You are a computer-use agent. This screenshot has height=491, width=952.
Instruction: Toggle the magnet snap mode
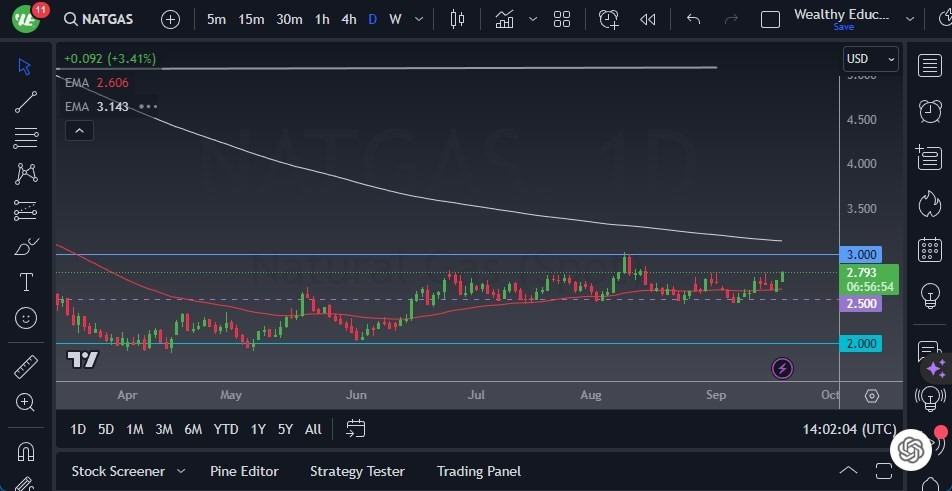(26, 450)
